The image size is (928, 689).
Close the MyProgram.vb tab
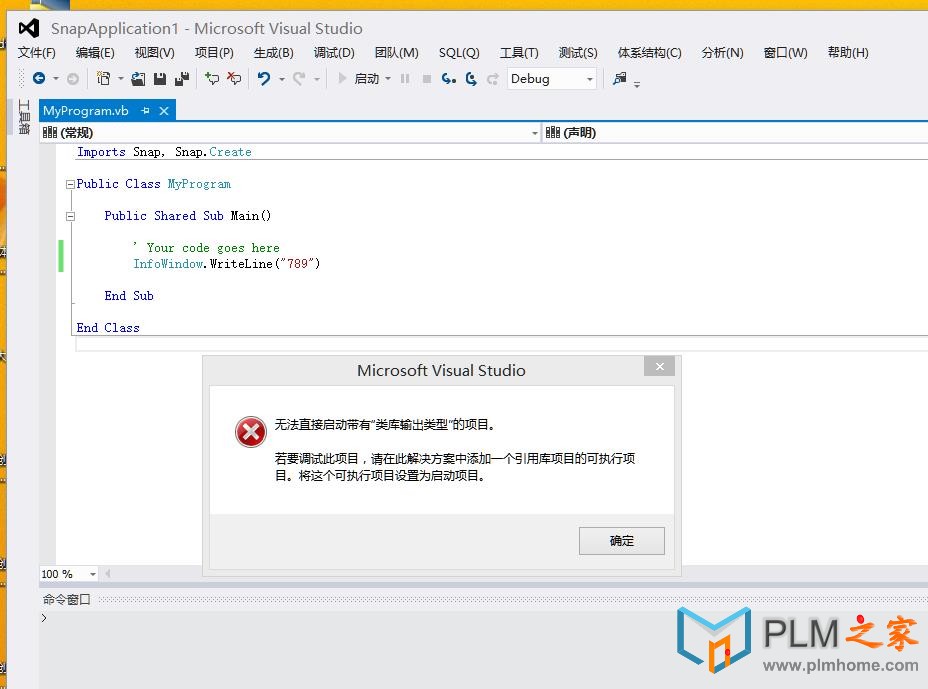164,111
